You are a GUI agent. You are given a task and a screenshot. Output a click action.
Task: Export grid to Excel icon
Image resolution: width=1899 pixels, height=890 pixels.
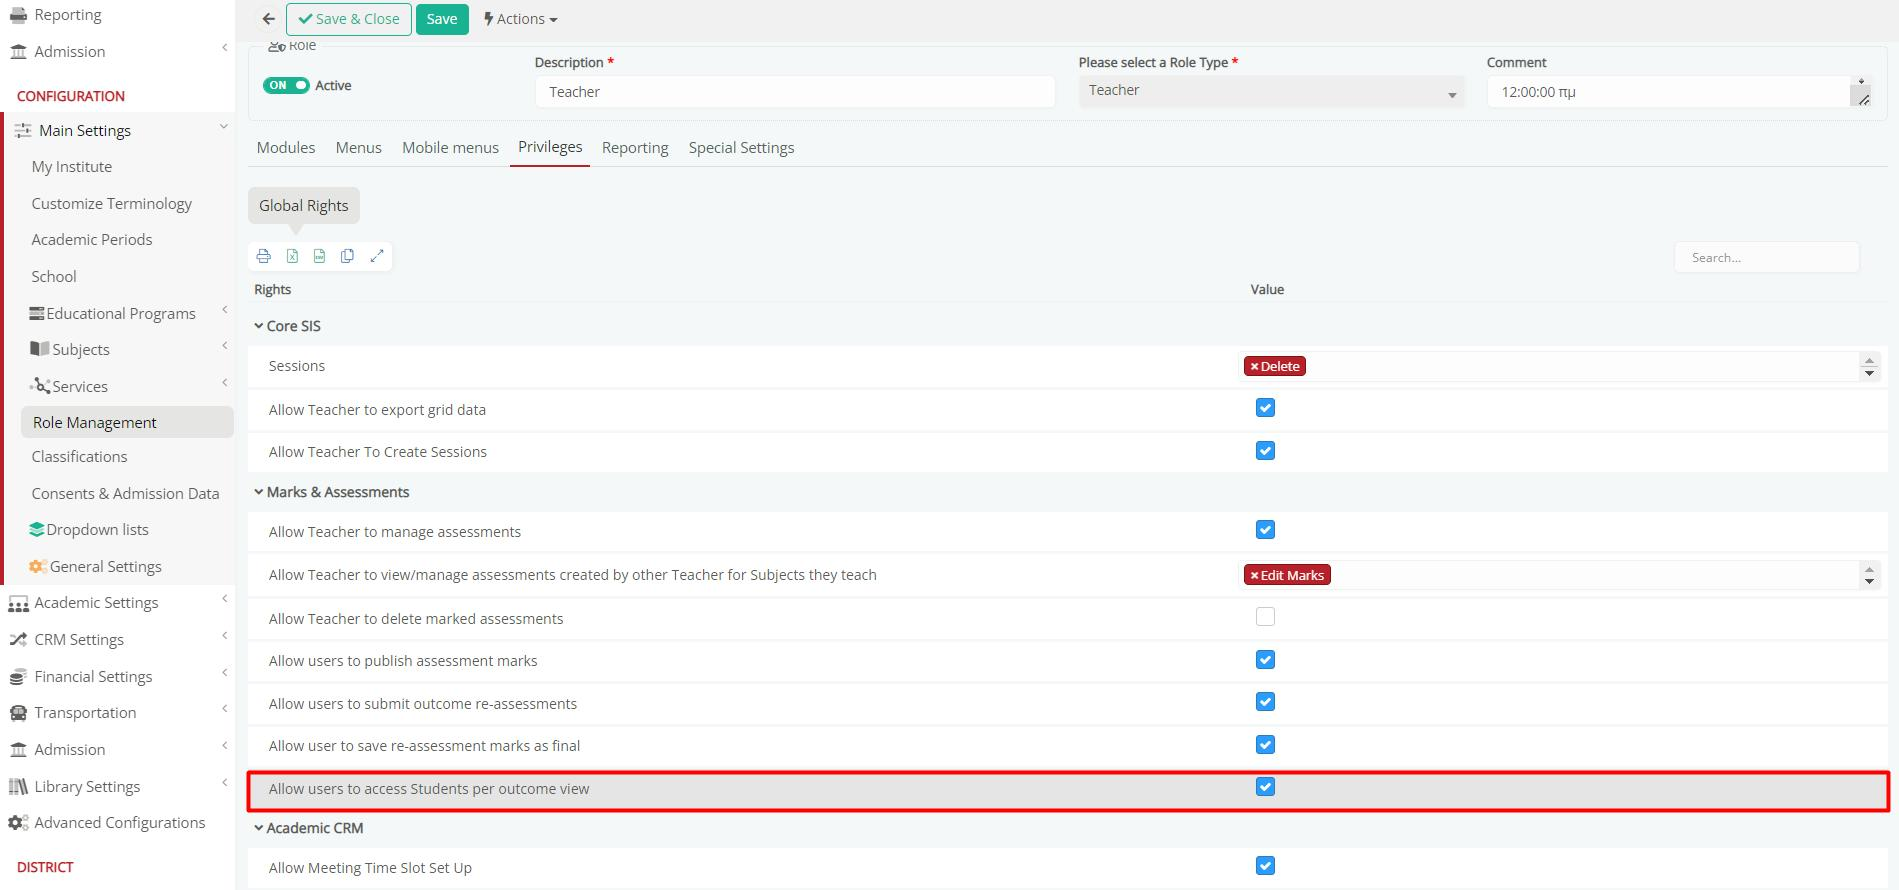[x=292, y=256]
